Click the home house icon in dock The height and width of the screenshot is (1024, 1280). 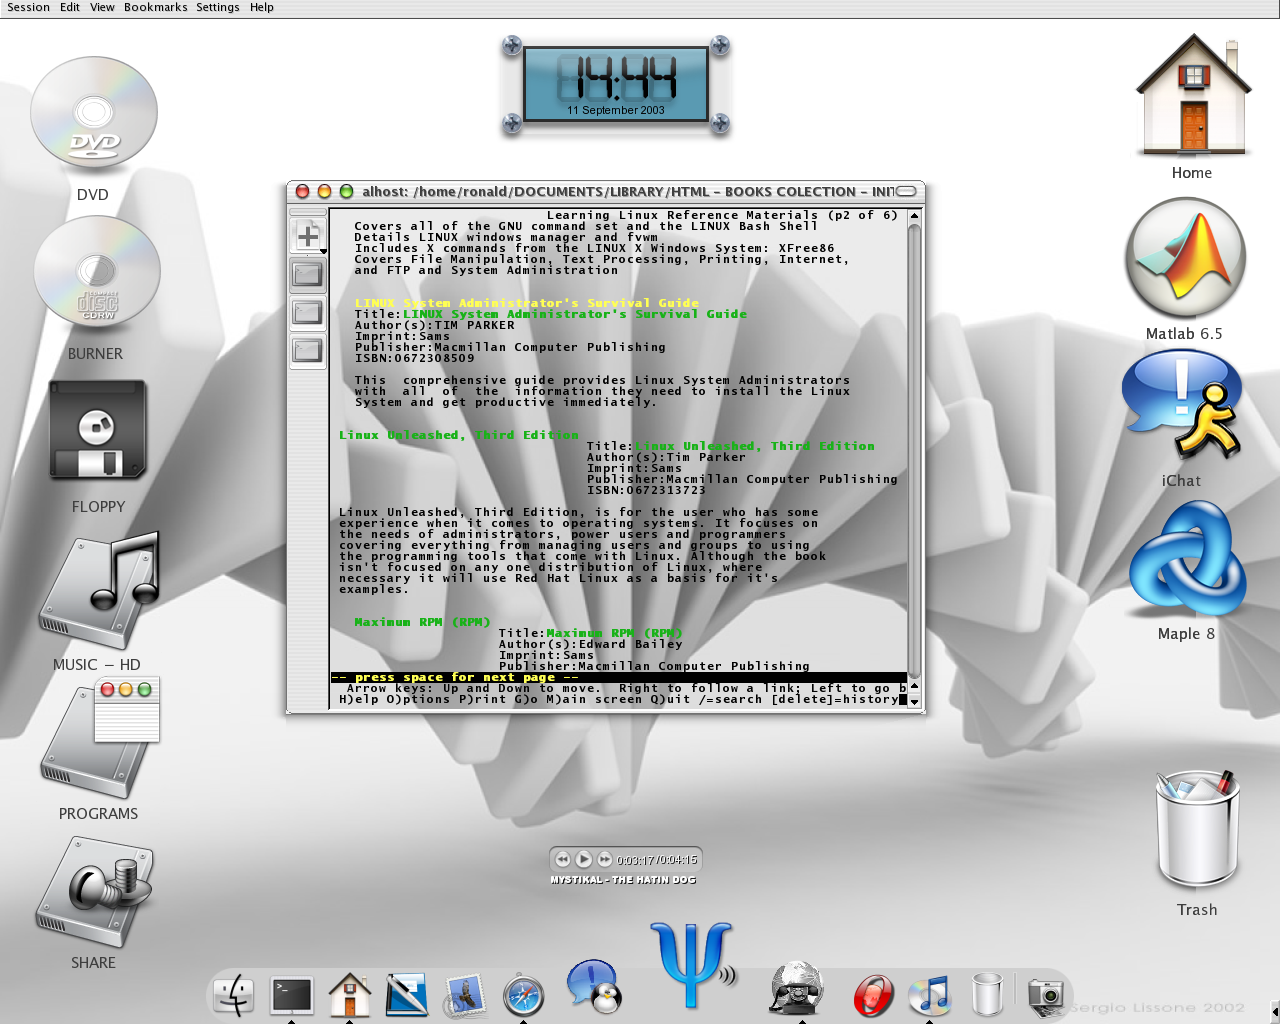click(x=350, y=995)
